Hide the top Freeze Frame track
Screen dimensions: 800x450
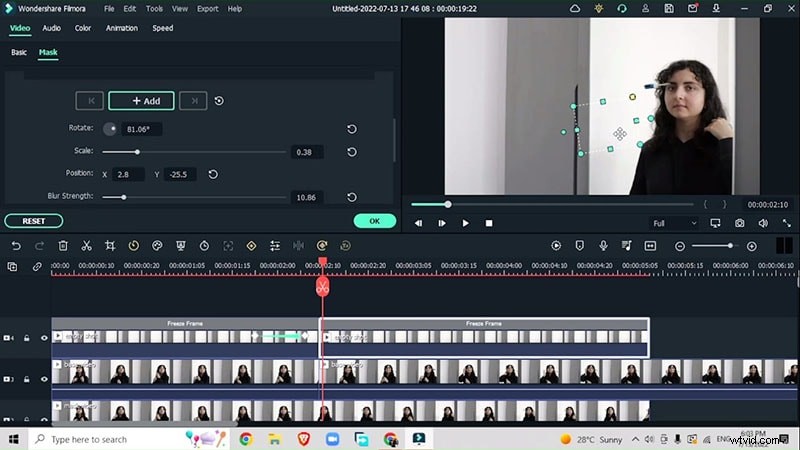(x=44, y=338)
